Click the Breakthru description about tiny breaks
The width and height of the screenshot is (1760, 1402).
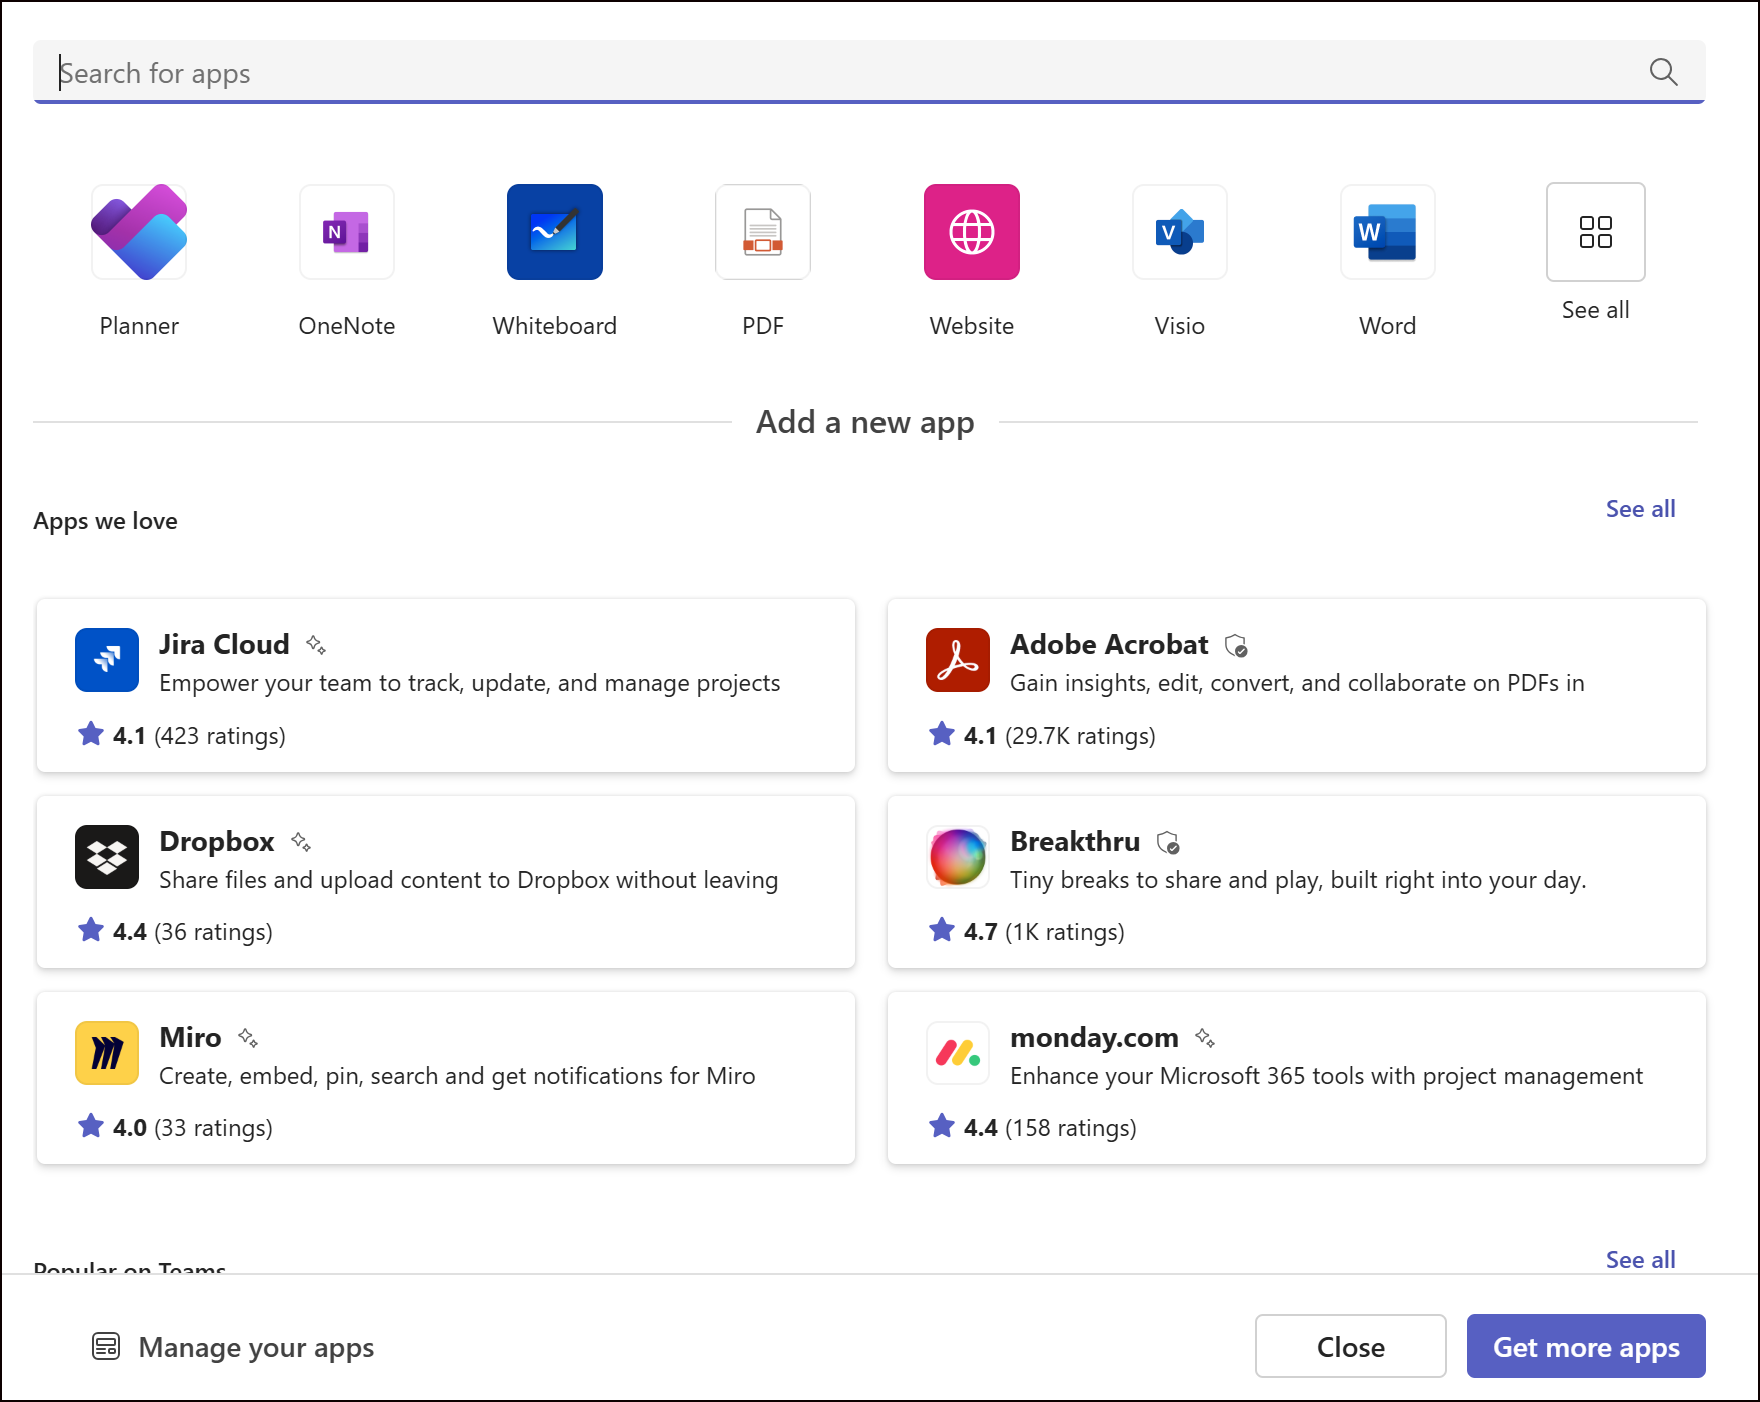(x=1298, y=880)
